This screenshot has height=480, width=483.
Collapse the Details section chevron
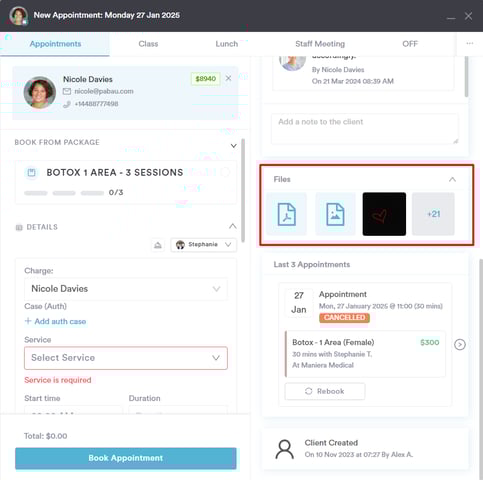pos(233,226)
